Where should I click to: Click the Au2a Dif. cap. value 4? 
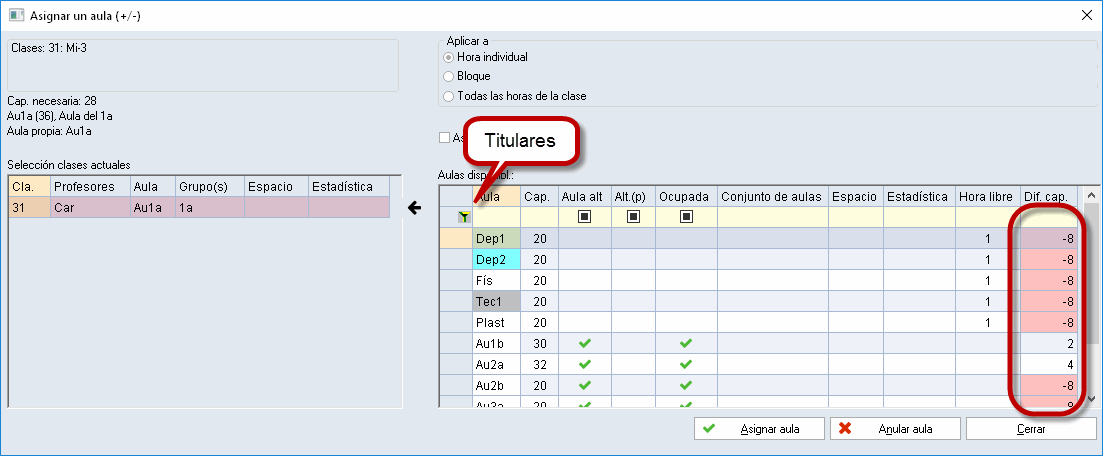(x=1049, y=365)
